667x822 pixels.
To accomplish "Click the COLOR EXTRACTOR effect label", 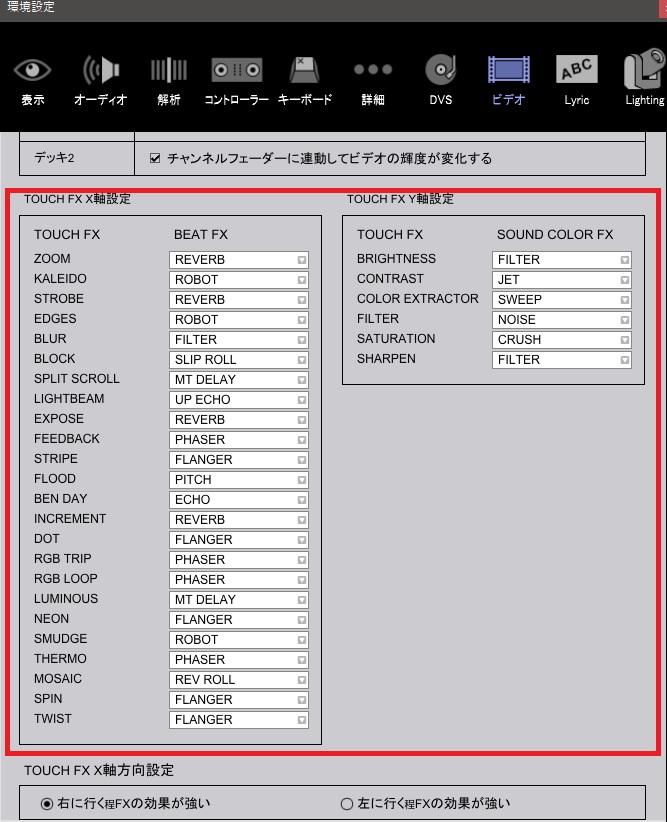I will [417, 298].
